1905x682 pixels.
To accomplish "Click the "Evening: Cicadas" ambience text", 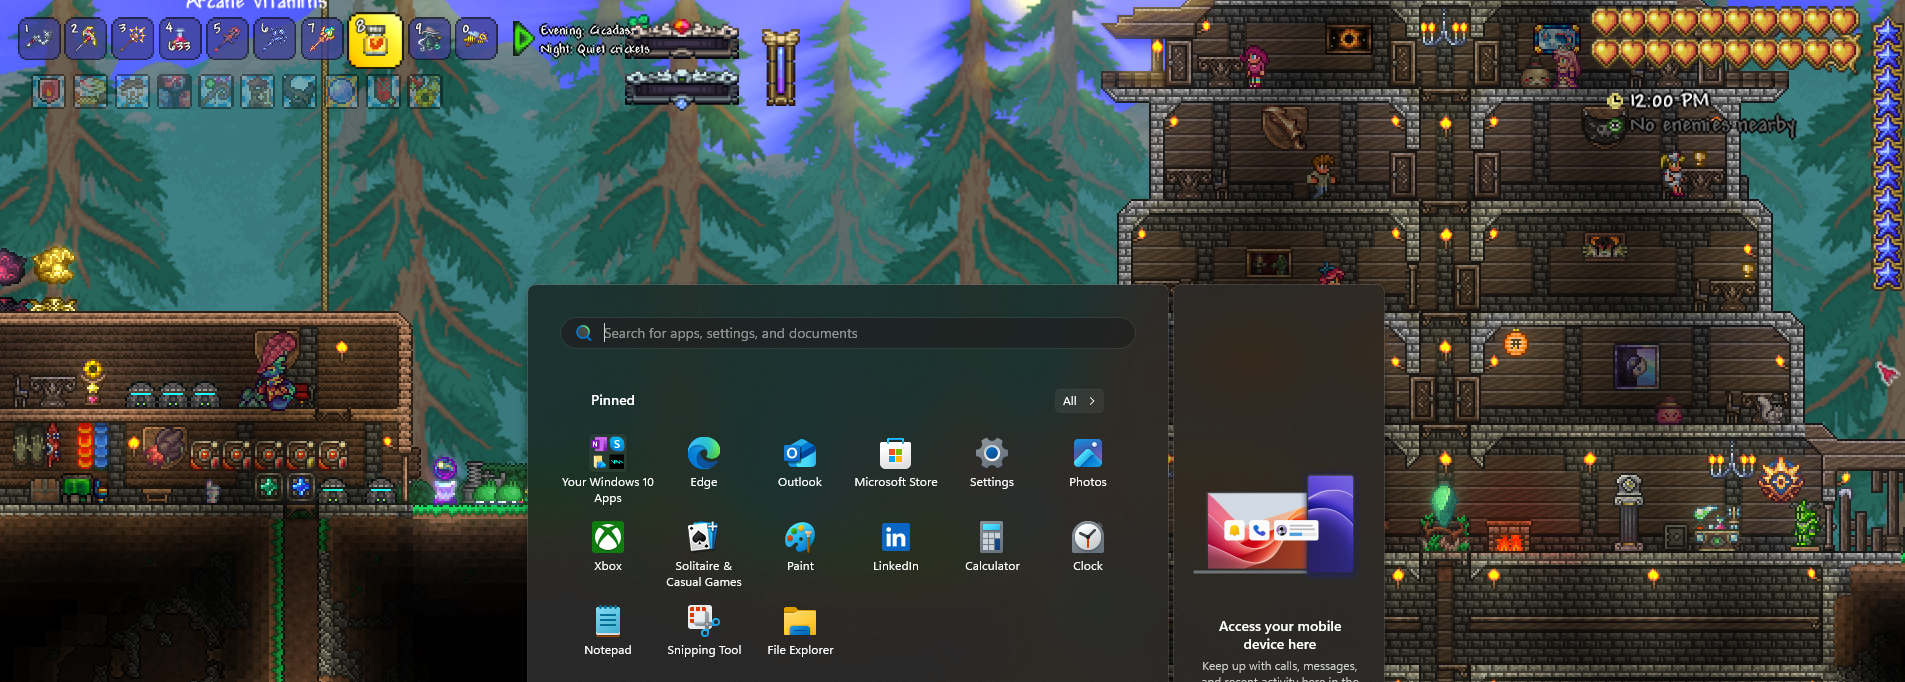I will [x=585, y=31].
